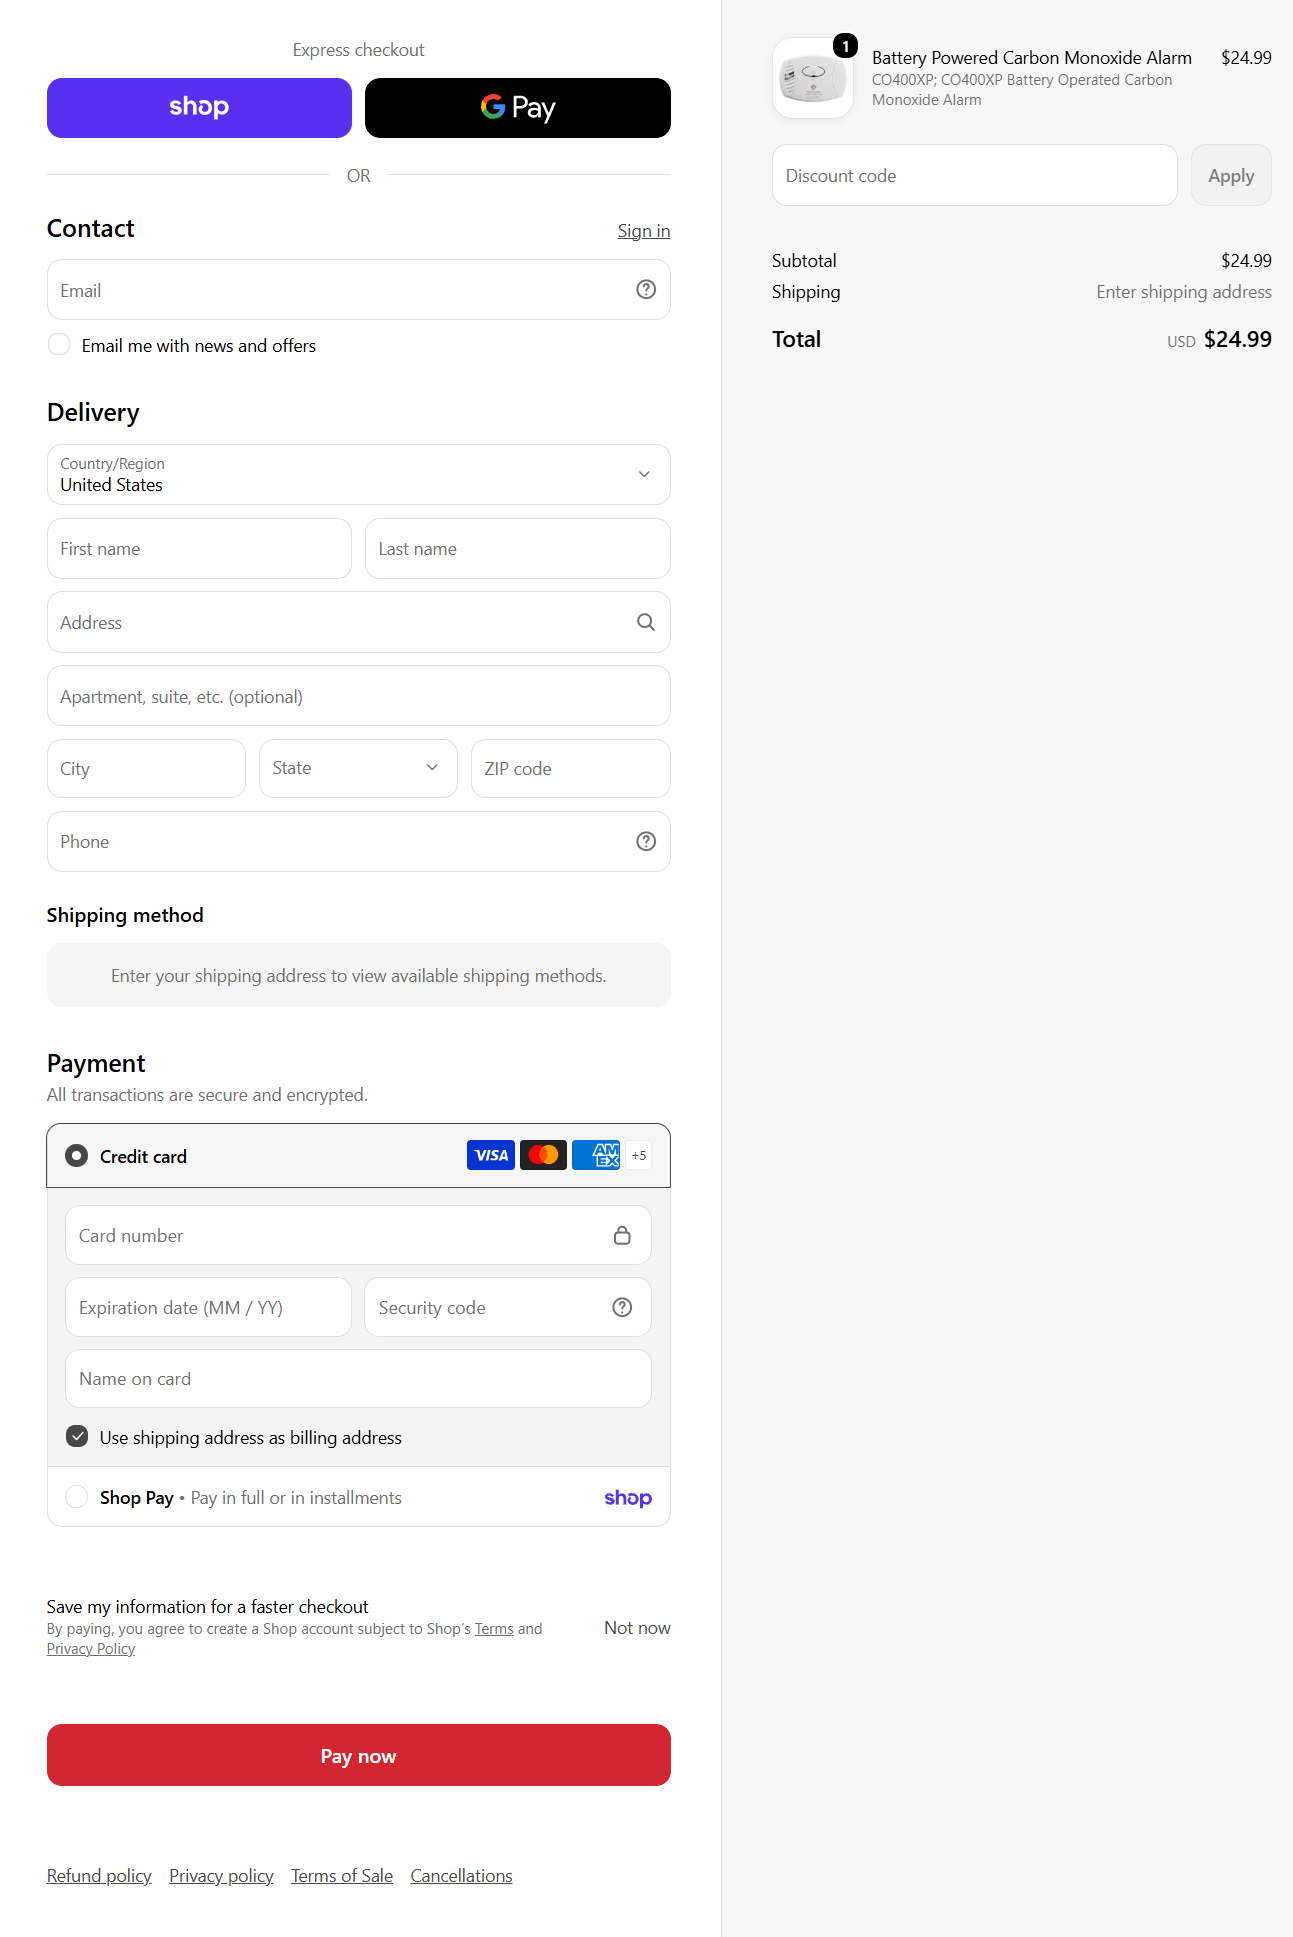1293x1937 pixels.
Task: Click the Expiration date field
Action: (208, 1307)
